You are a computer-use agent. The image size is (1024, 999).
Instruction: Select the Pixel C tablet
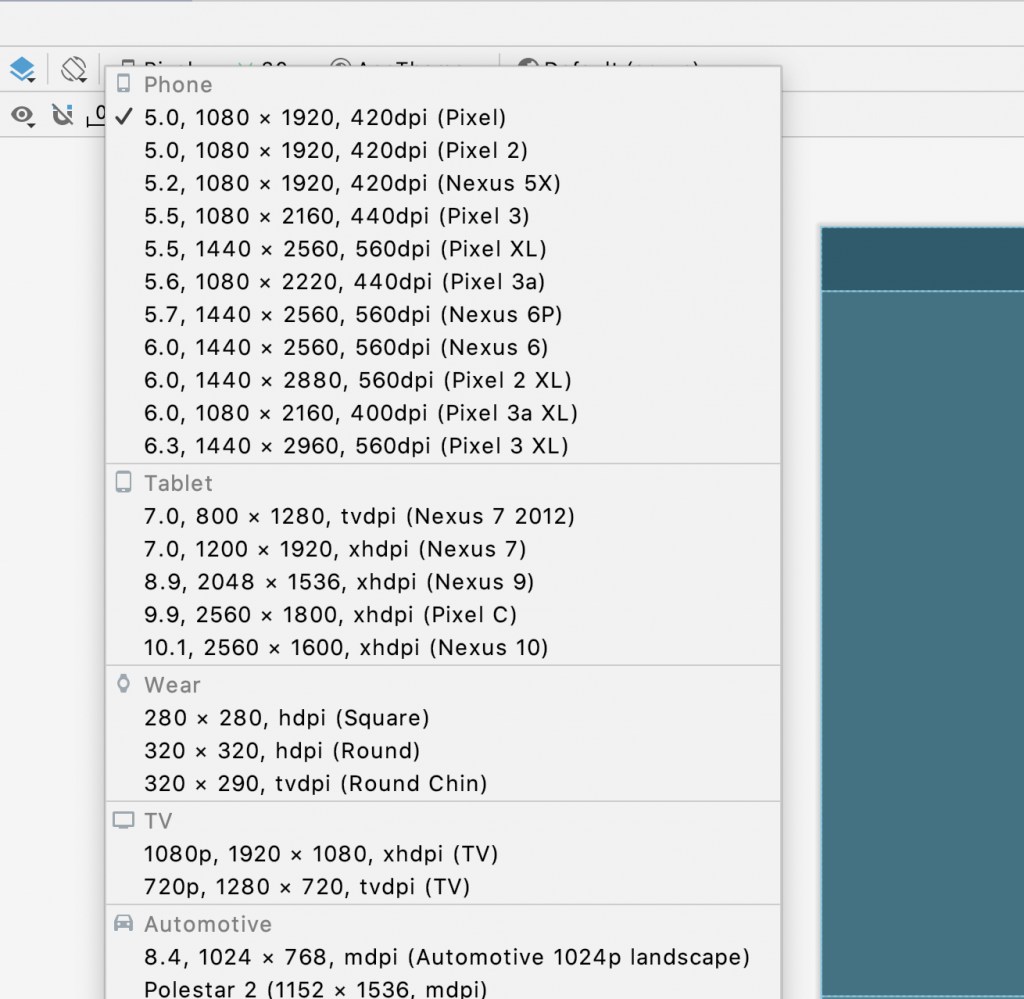point(443,615)
